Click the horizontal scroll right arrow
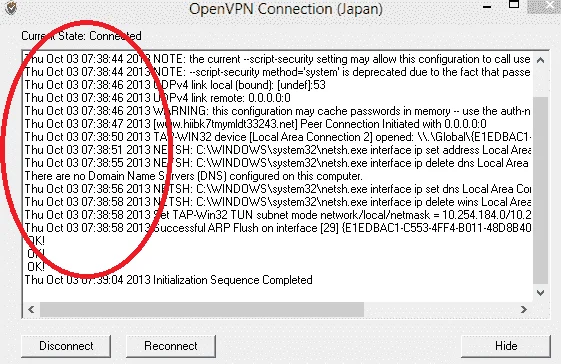Screen dimensions: 561x364 [523, 309]
